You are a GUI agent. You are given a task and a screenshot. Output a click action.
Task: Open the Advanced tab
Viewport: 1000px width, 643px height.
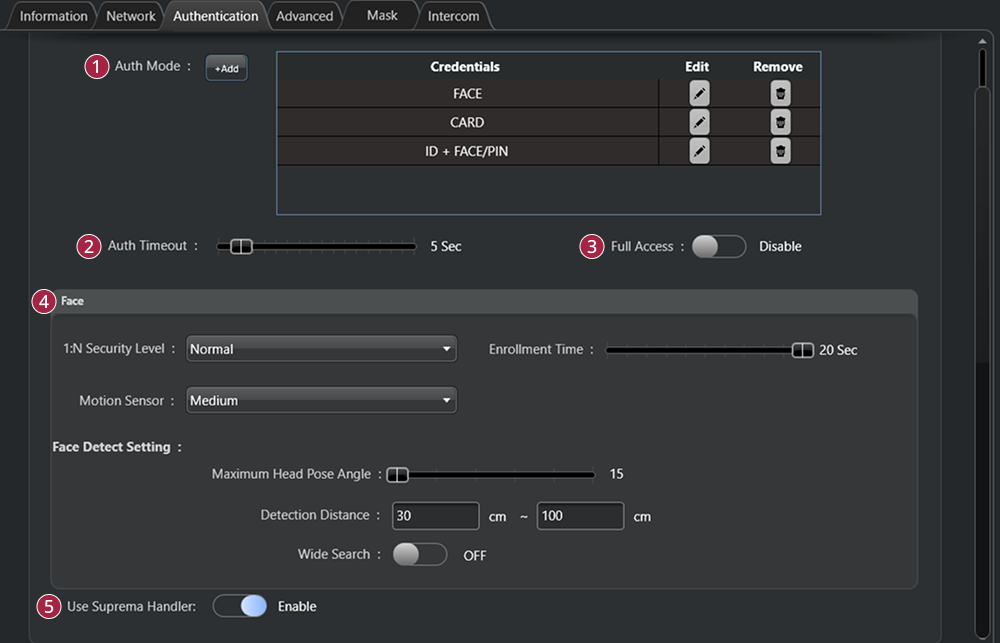point(304,16)
